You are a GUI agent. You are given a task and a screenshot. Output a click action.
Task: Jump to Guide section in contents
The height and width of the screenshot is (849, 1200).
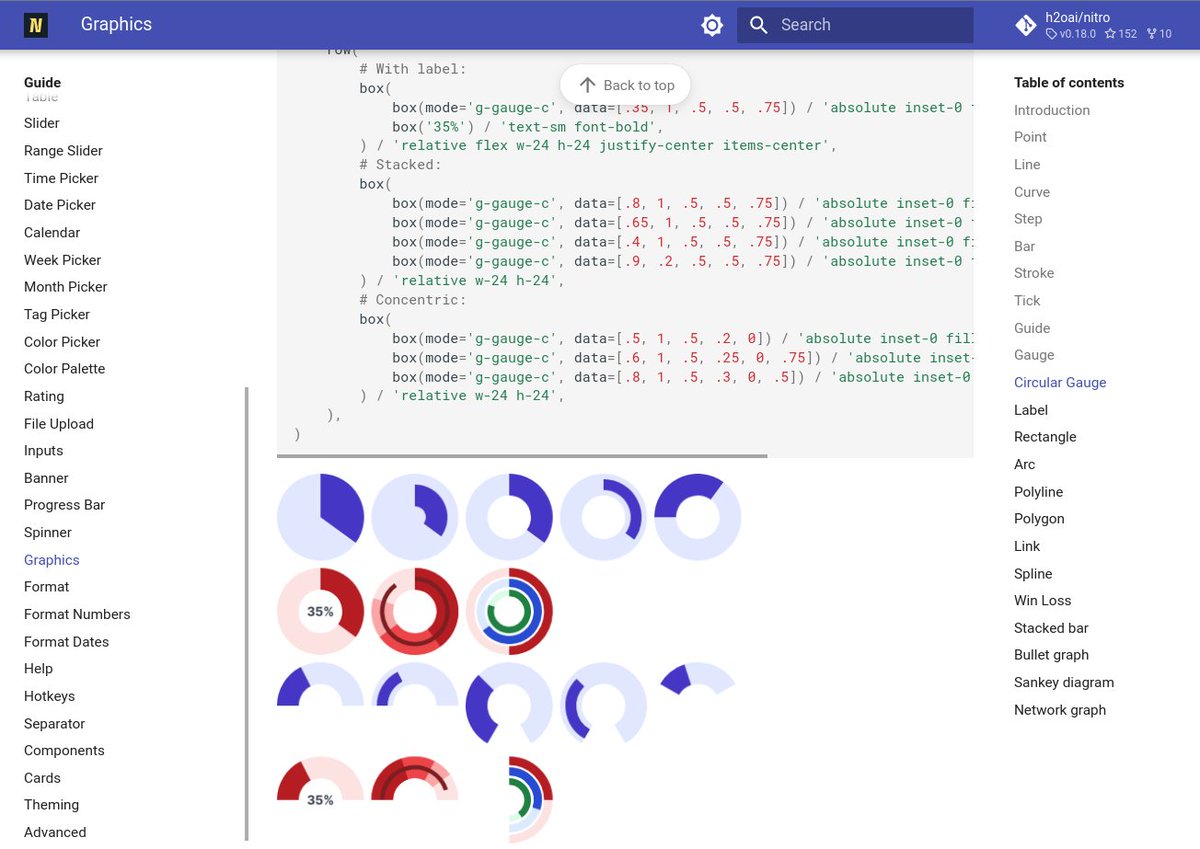click(1032, 328)
